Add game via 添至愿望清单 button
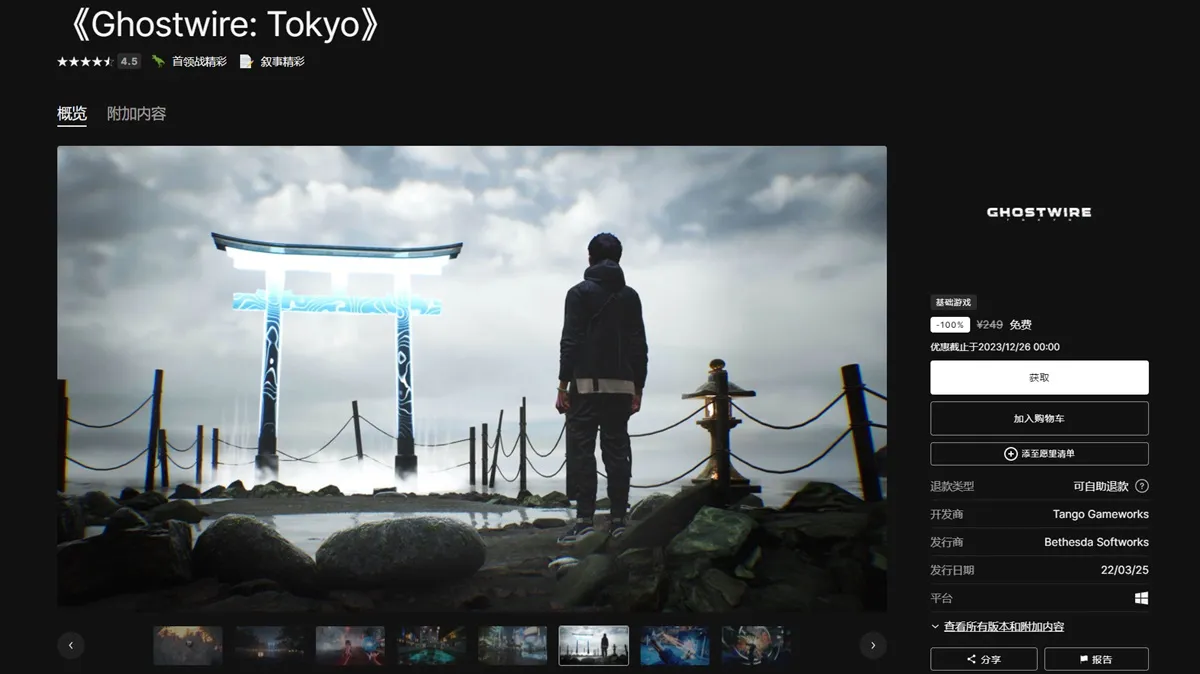1200x674 pixels. click(x=1039, y=454)
